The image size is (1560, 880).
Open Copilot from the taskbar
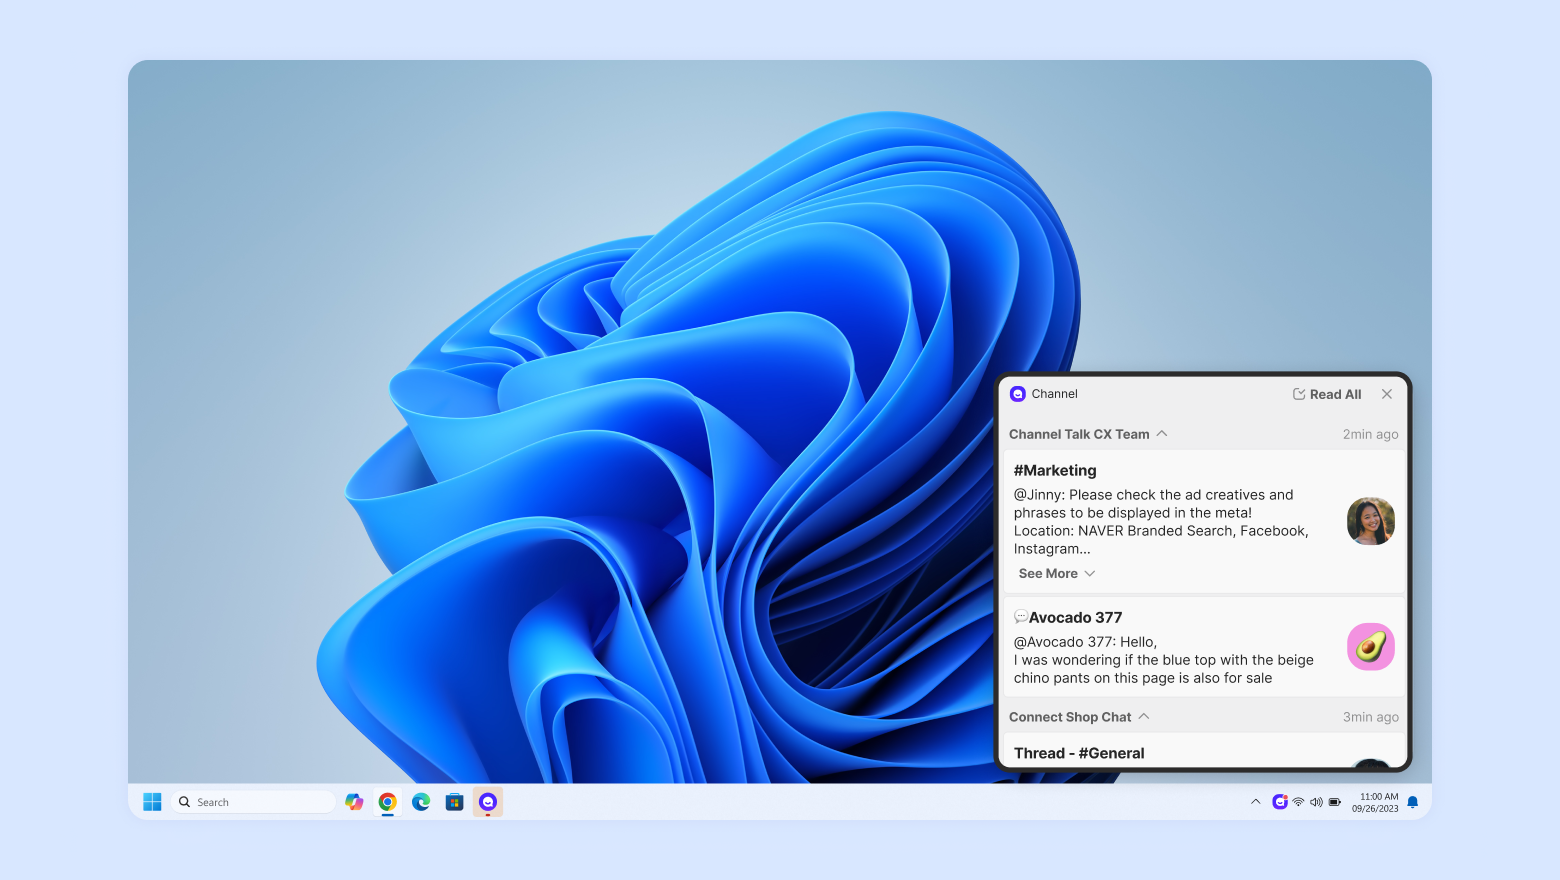[354, 802]
